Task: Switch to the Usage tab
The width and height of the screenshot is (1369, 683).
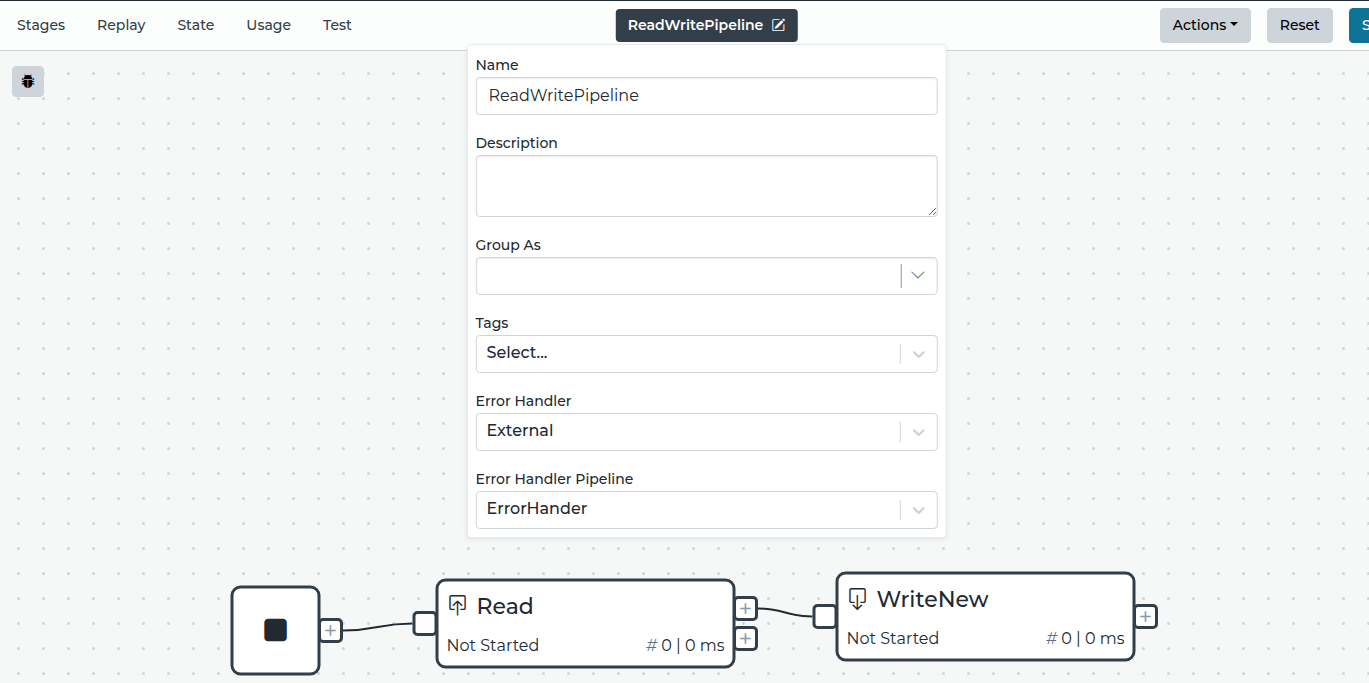Action: point(267,24)
